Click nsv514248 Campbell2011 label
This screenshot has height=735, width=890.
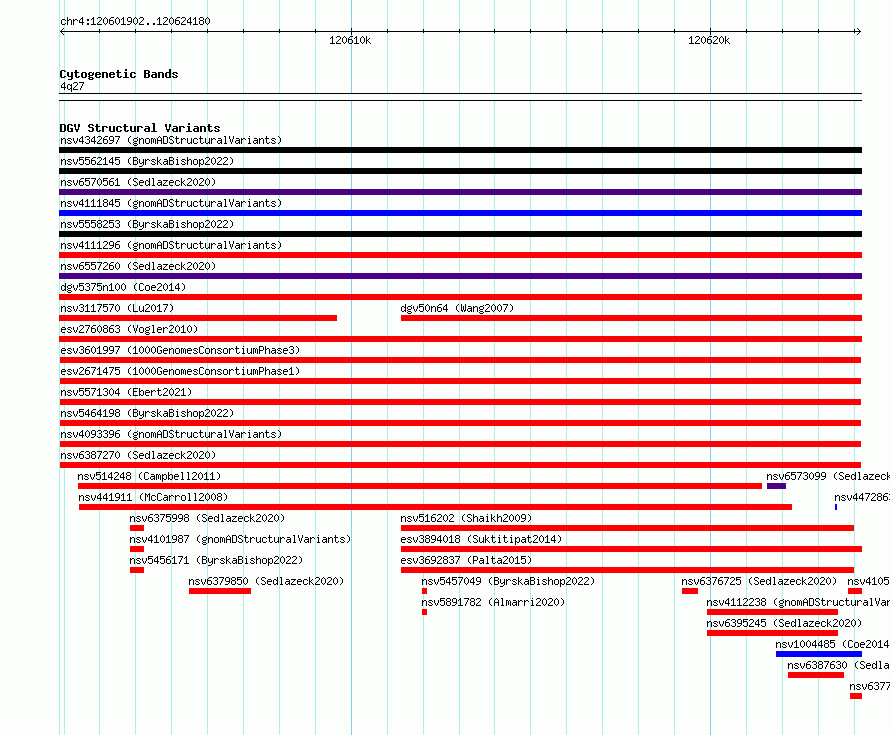click(x=149, y=476)
